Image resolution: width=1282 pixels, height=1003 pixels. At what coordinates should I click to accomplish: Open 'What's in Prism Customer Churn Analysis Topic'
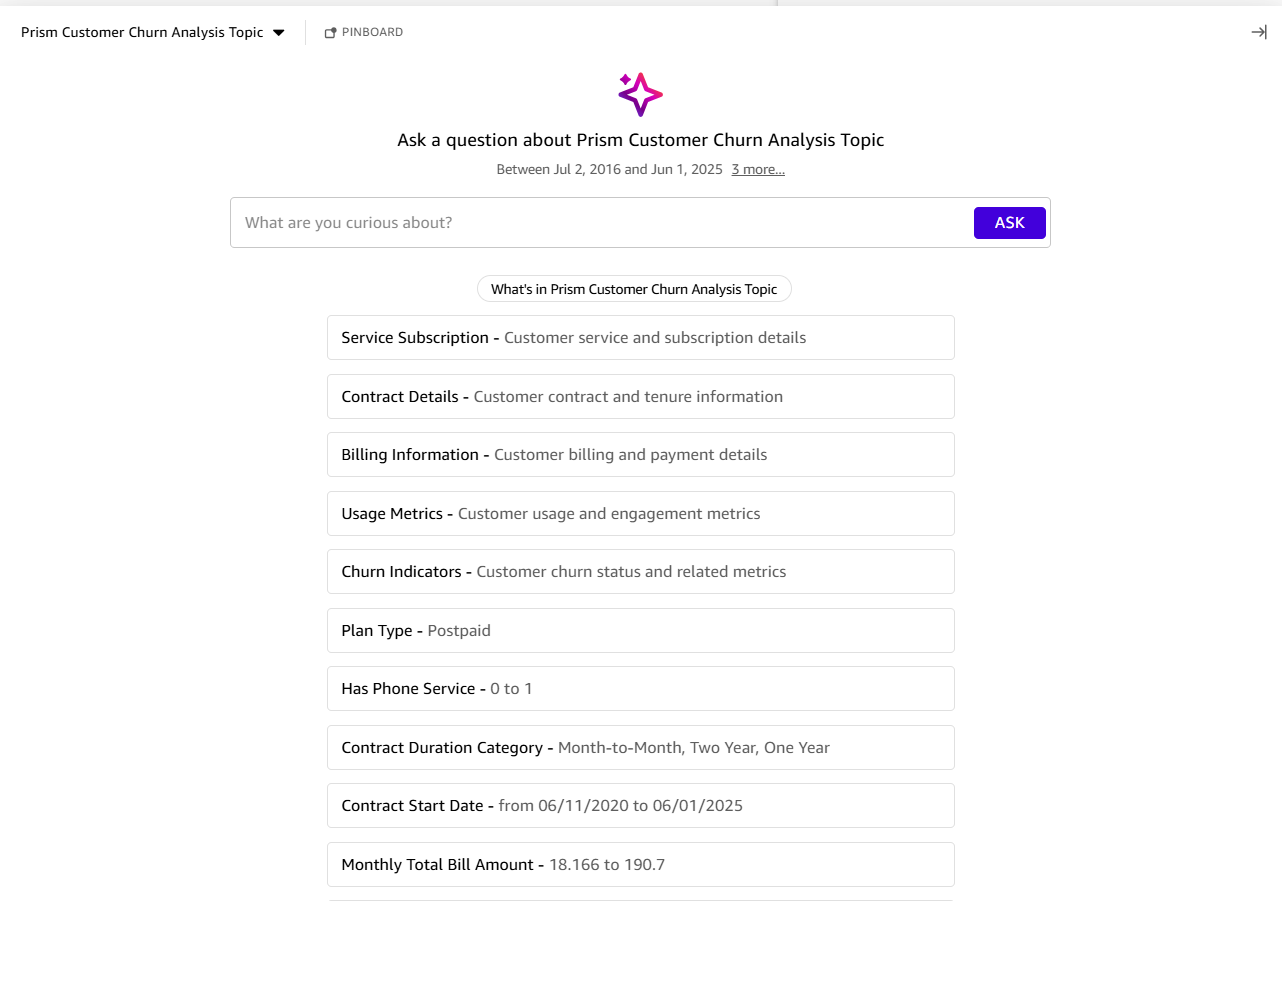634,289
